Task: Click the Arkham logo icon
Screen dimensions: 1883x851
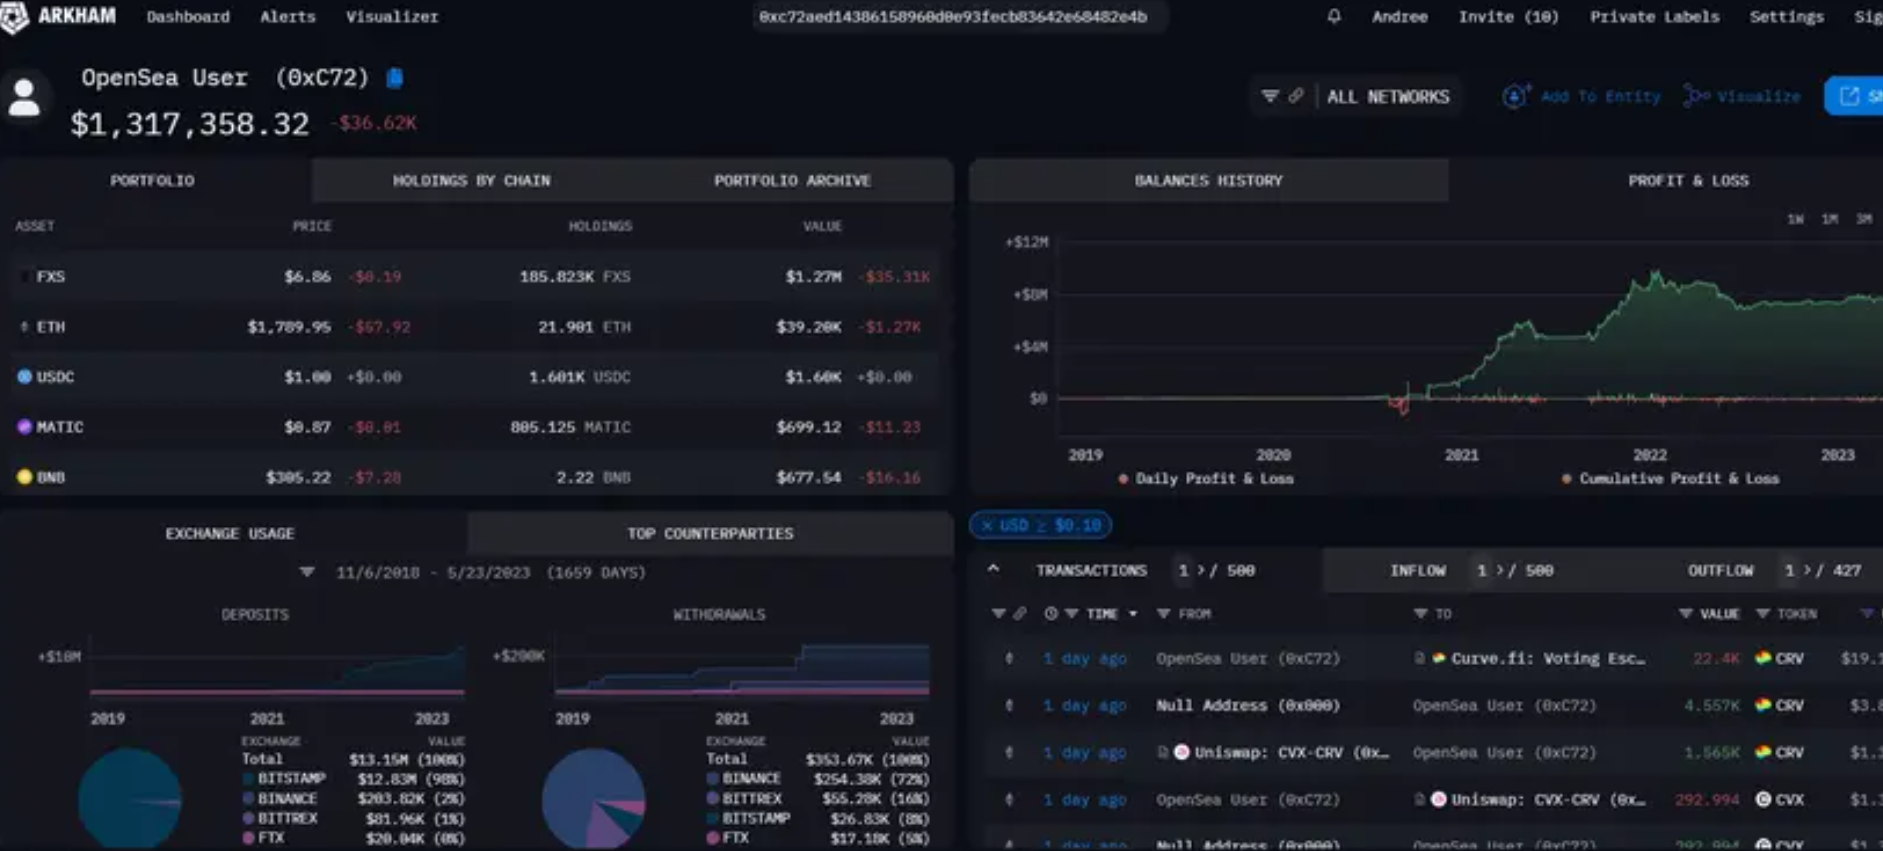Action: pyautogui.click(x=15, y=17)
